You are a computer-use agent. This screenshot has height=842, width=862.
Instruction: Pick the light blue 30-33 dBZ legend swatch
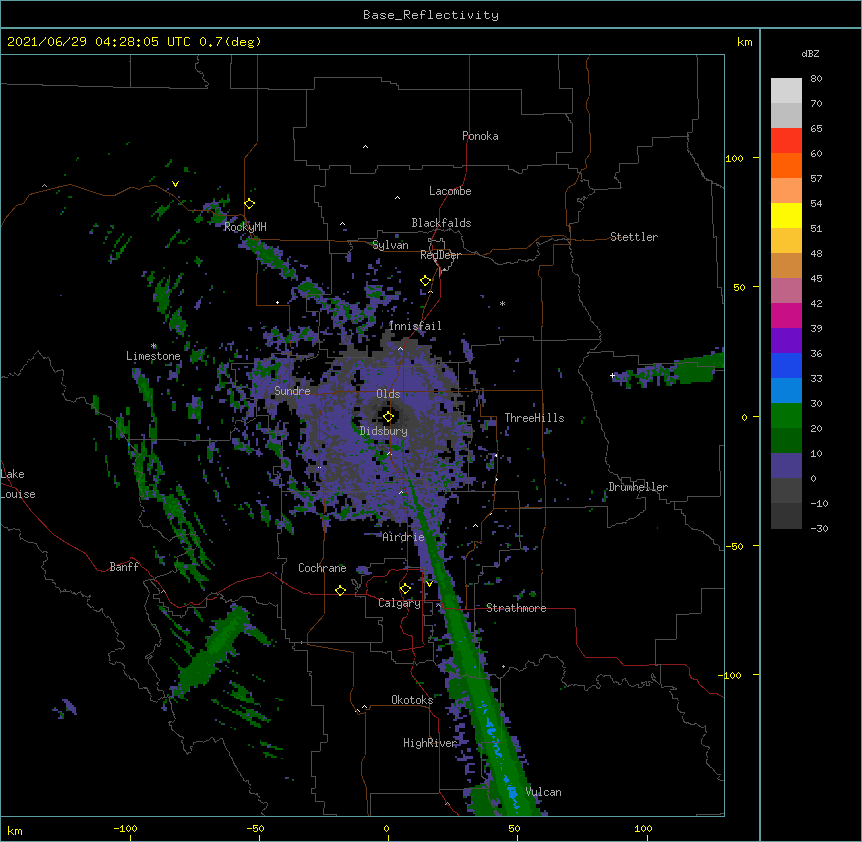(x=786, y=391)
